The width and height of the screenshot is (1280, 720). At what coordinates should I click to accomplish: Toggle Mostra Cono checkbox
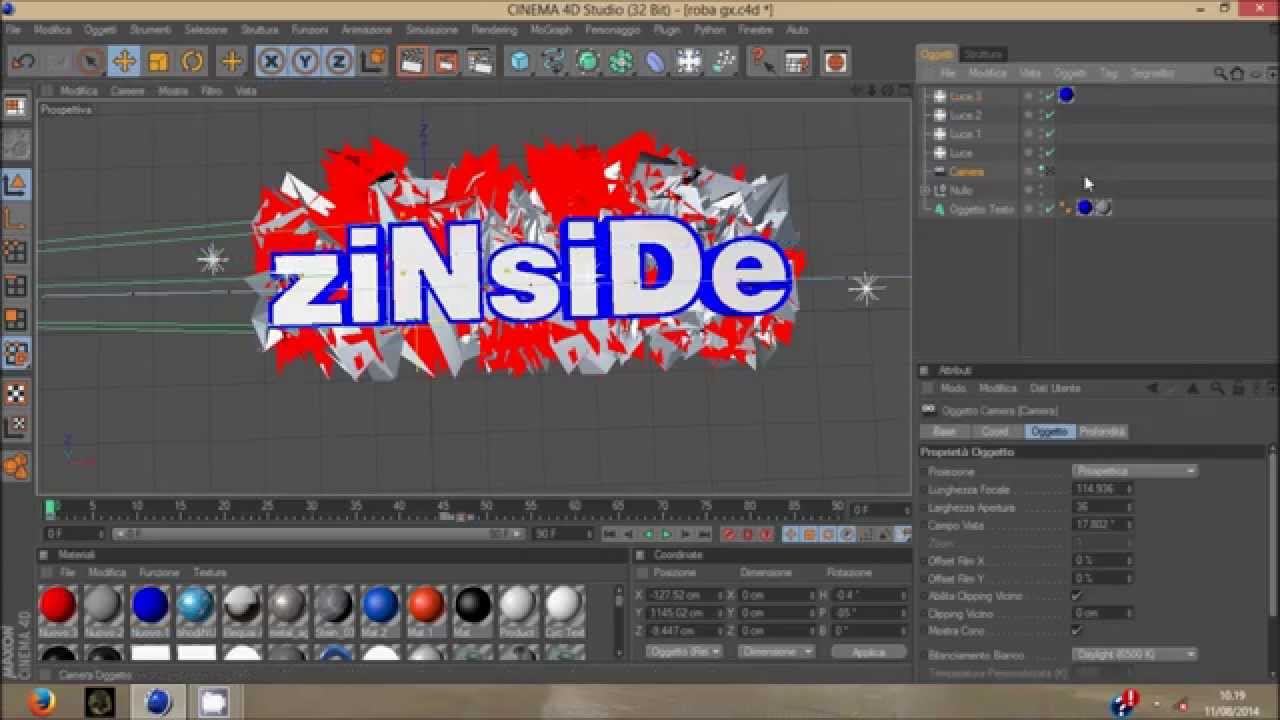(x=1077, y=631)
